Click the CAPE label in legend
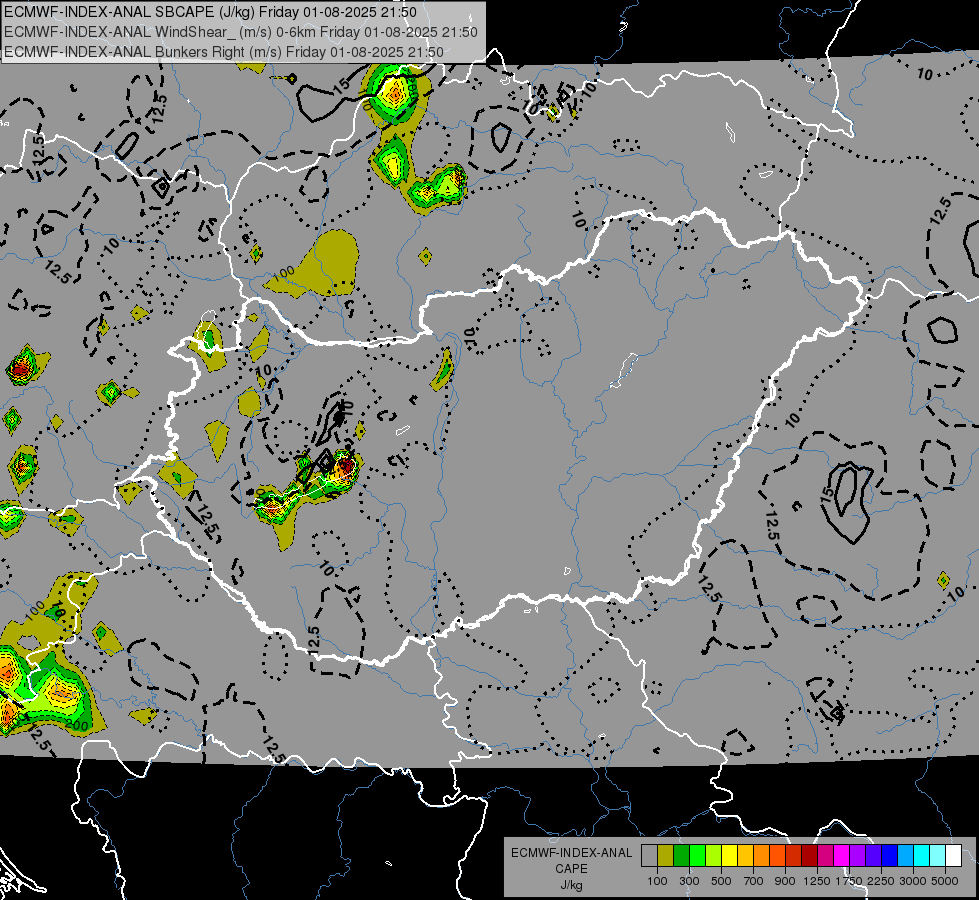Image resolution: width=979 pixels, height=900 pixels. (571, 869)
